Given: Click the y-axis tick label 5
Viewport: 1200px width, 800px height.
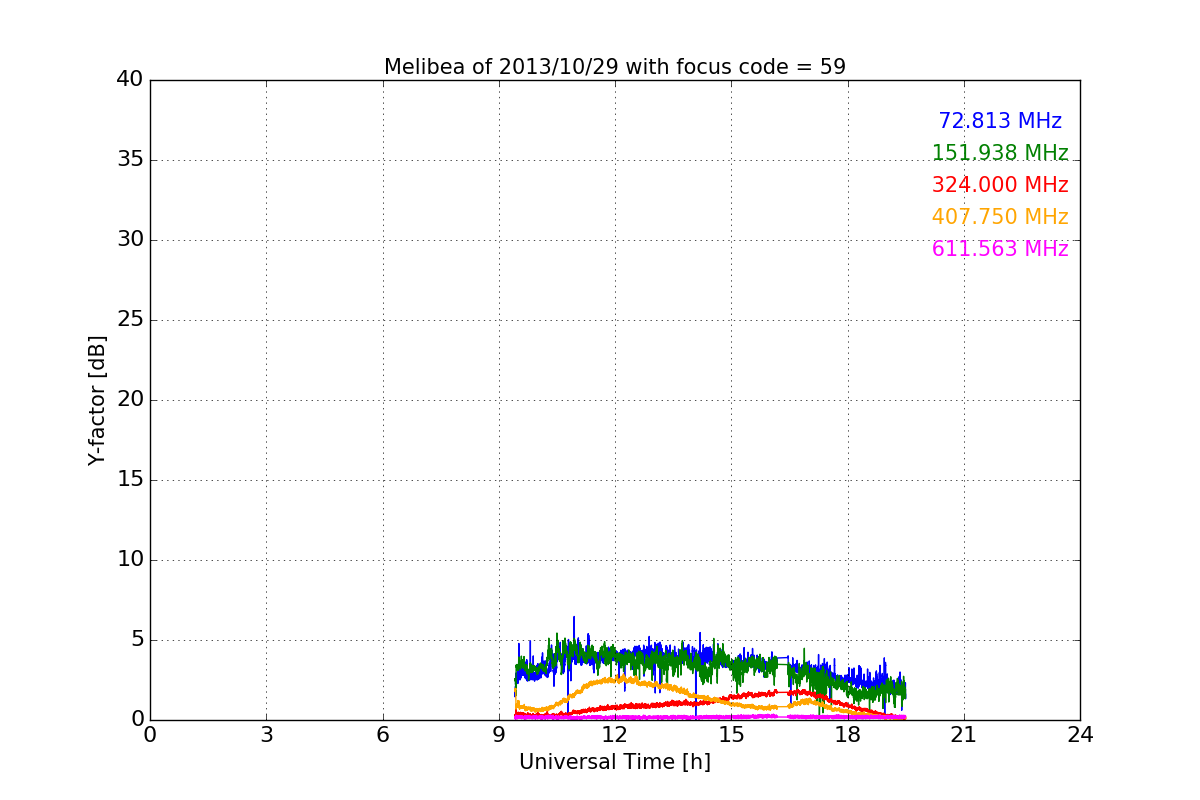Looking at the screenshot, I should 137,640.
